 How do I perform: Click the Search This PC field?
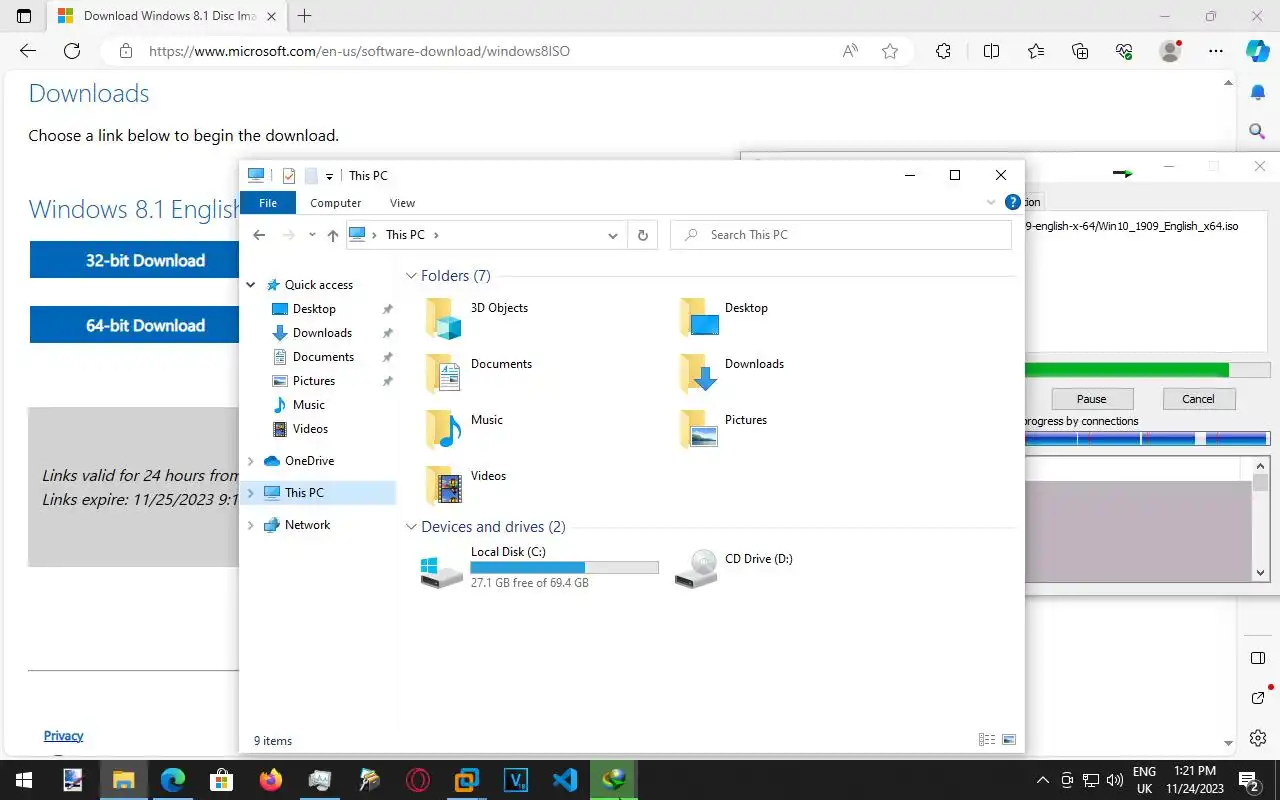[841, 235]
